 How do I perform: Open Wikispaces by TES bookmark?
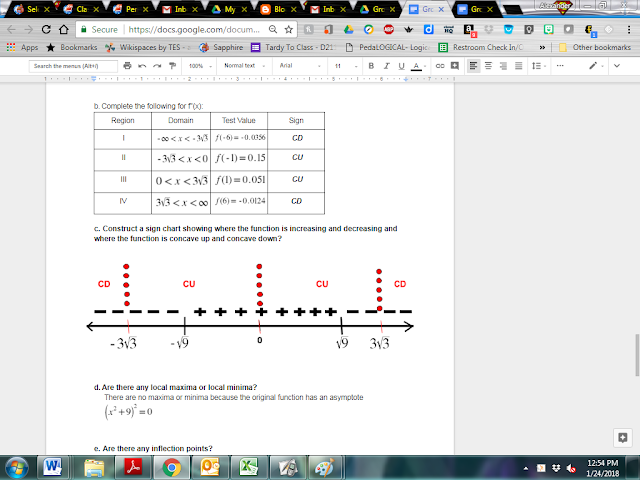click(x=148, y=47)
